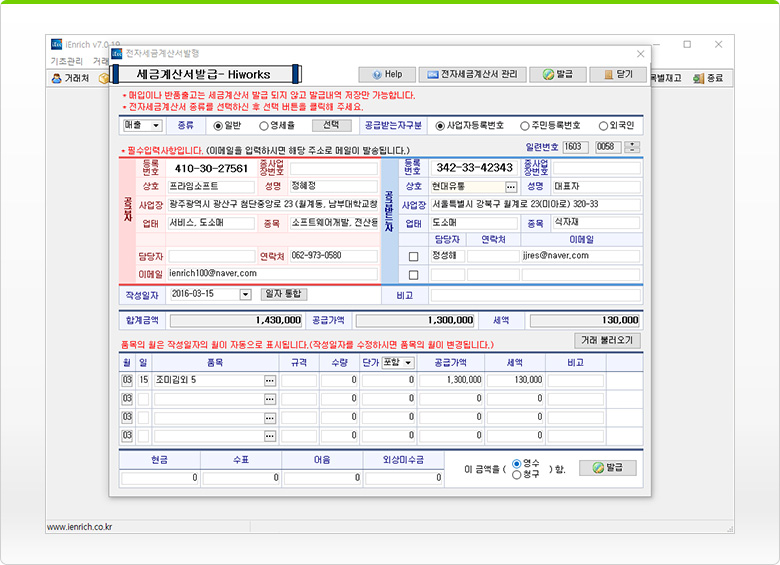The height and width of the screenshot is (565, 780).
Task: Click the 거래처 icon in main window
Action: tap(71, 78)
